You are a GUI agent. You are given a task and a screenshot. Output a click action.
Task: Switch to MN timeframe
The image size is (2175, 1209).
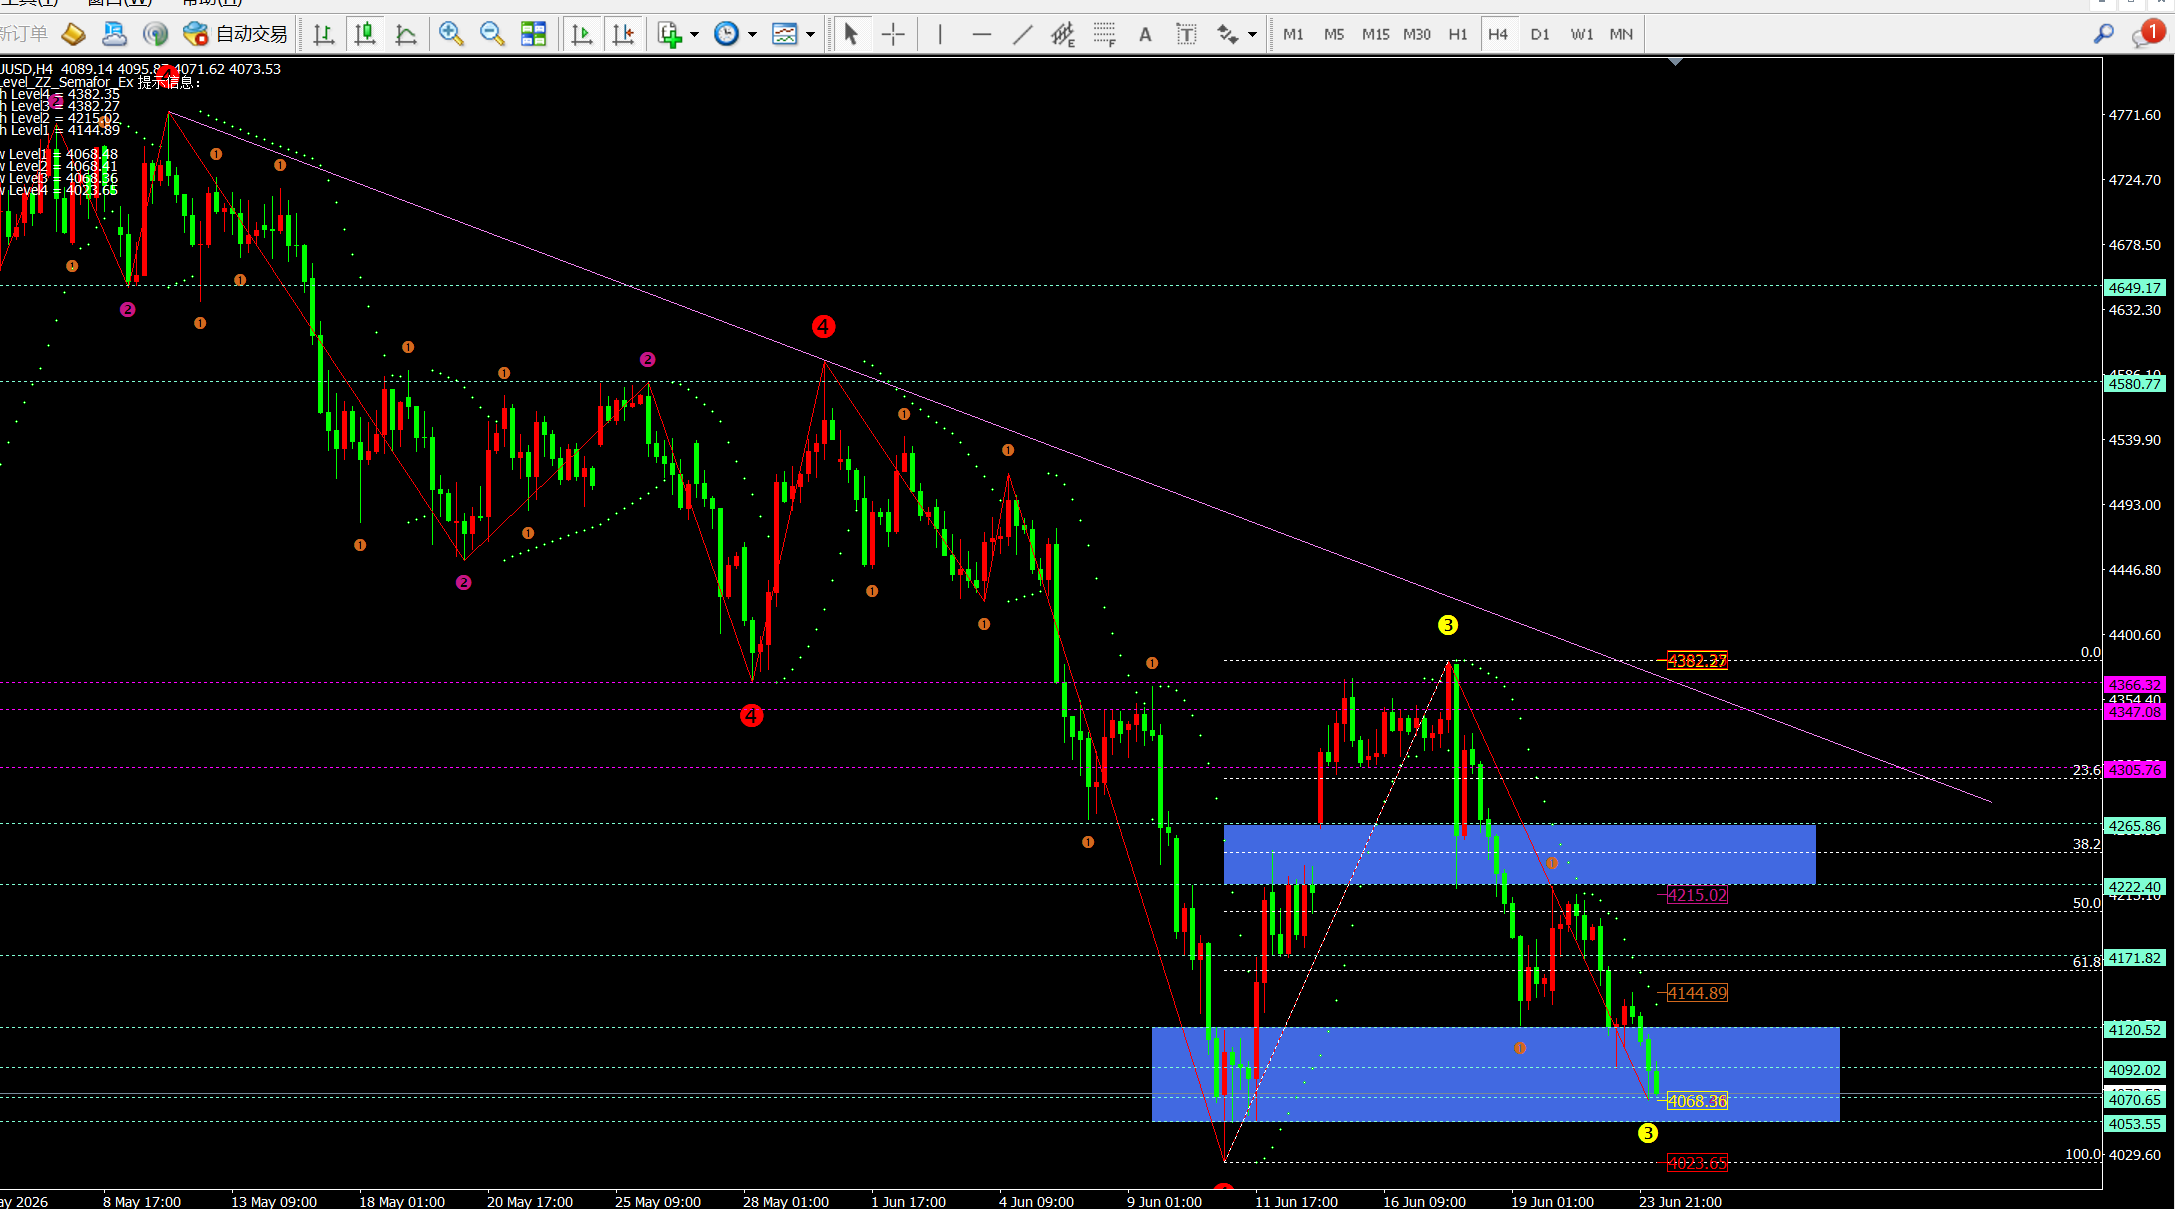coord(1621,34)
